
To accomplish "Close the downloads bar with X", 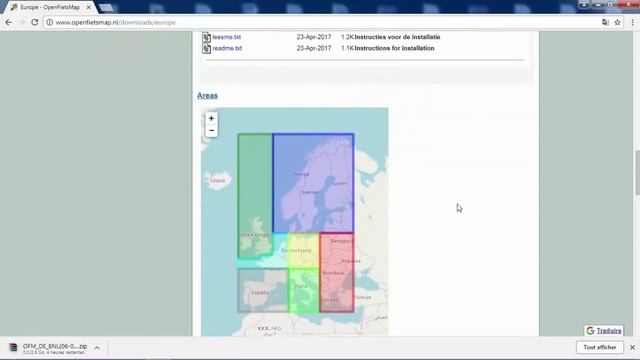I will pos(632,347).
